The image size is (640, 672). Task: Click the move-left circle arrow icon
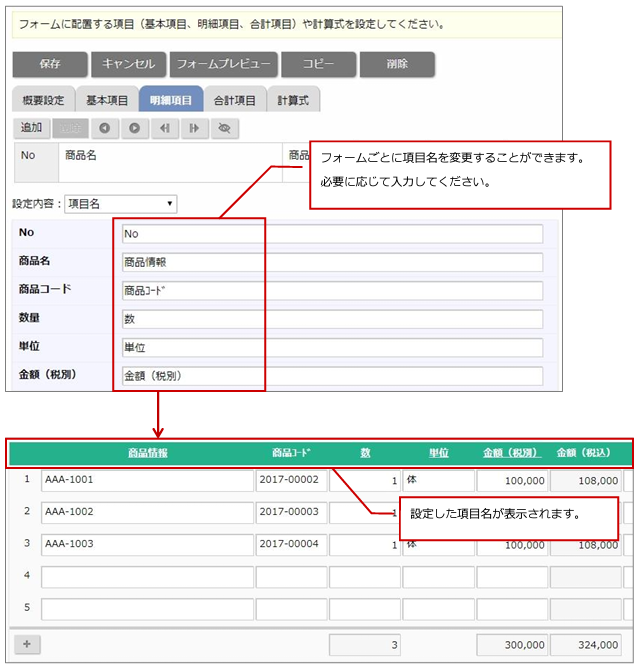105,128
